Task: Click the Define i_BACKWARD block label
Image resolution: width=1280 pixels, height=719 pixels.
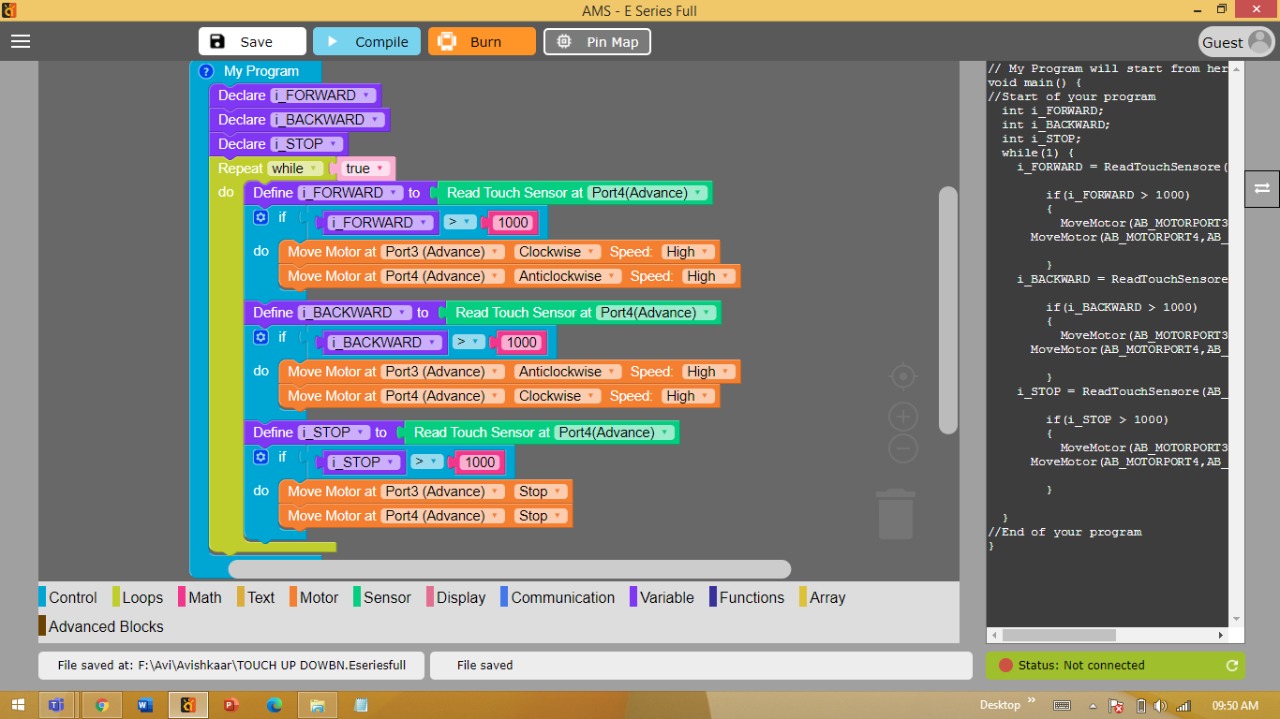Action: coord(273,312)
